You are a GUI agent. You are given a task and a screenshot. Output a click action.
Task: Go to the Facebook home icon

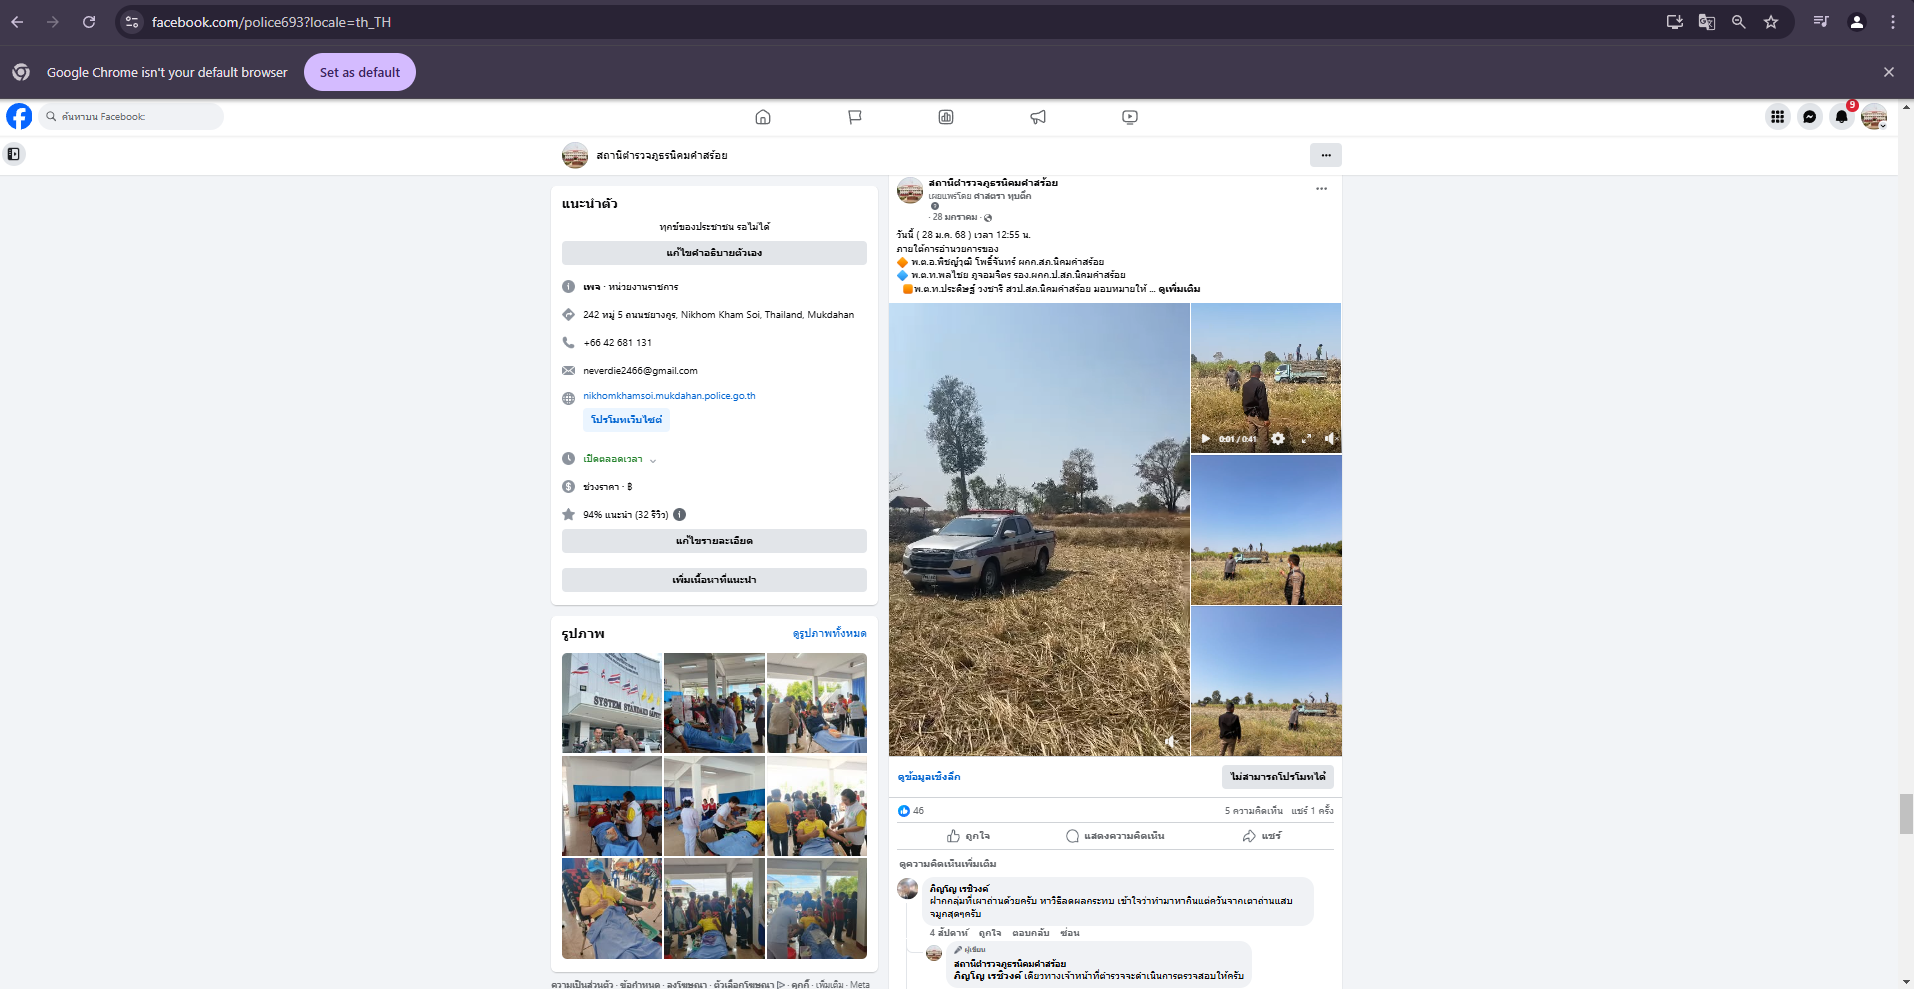pos(763,117)
